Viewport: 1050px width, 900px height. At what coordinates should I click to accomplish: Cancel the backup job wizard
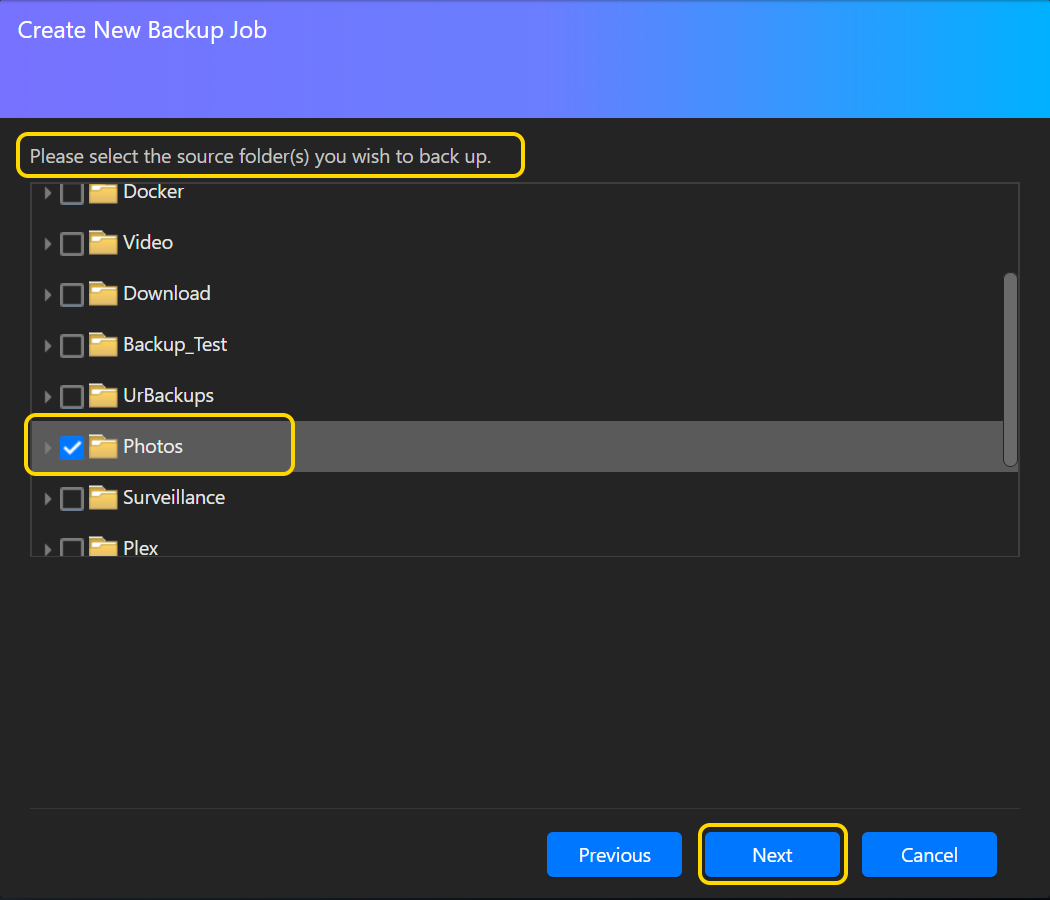point(929,854)
